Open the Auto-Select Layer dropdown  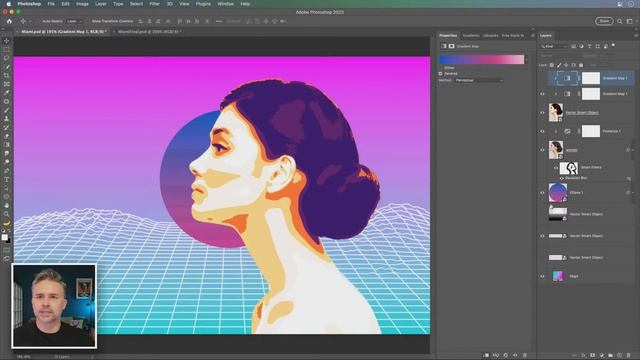[x=74, y=21]
